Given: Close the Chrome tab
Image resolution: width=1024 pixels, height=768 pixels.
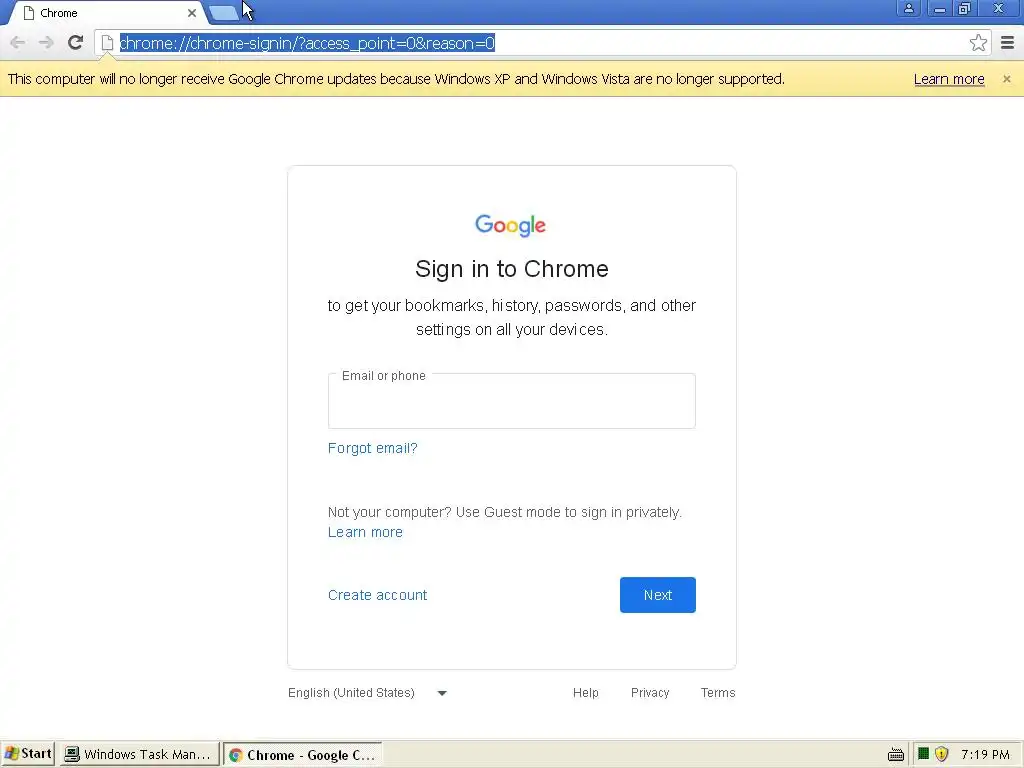Looking at the screenshot, I should [x=192, y=13].
